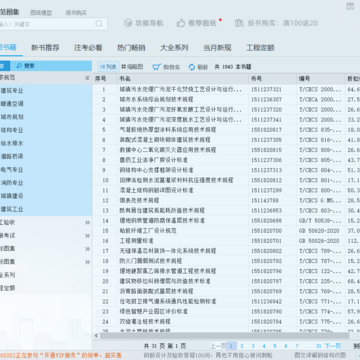Select 结构专业 in category tree
The height and width of the screenshot is (360, 360).
12,130
